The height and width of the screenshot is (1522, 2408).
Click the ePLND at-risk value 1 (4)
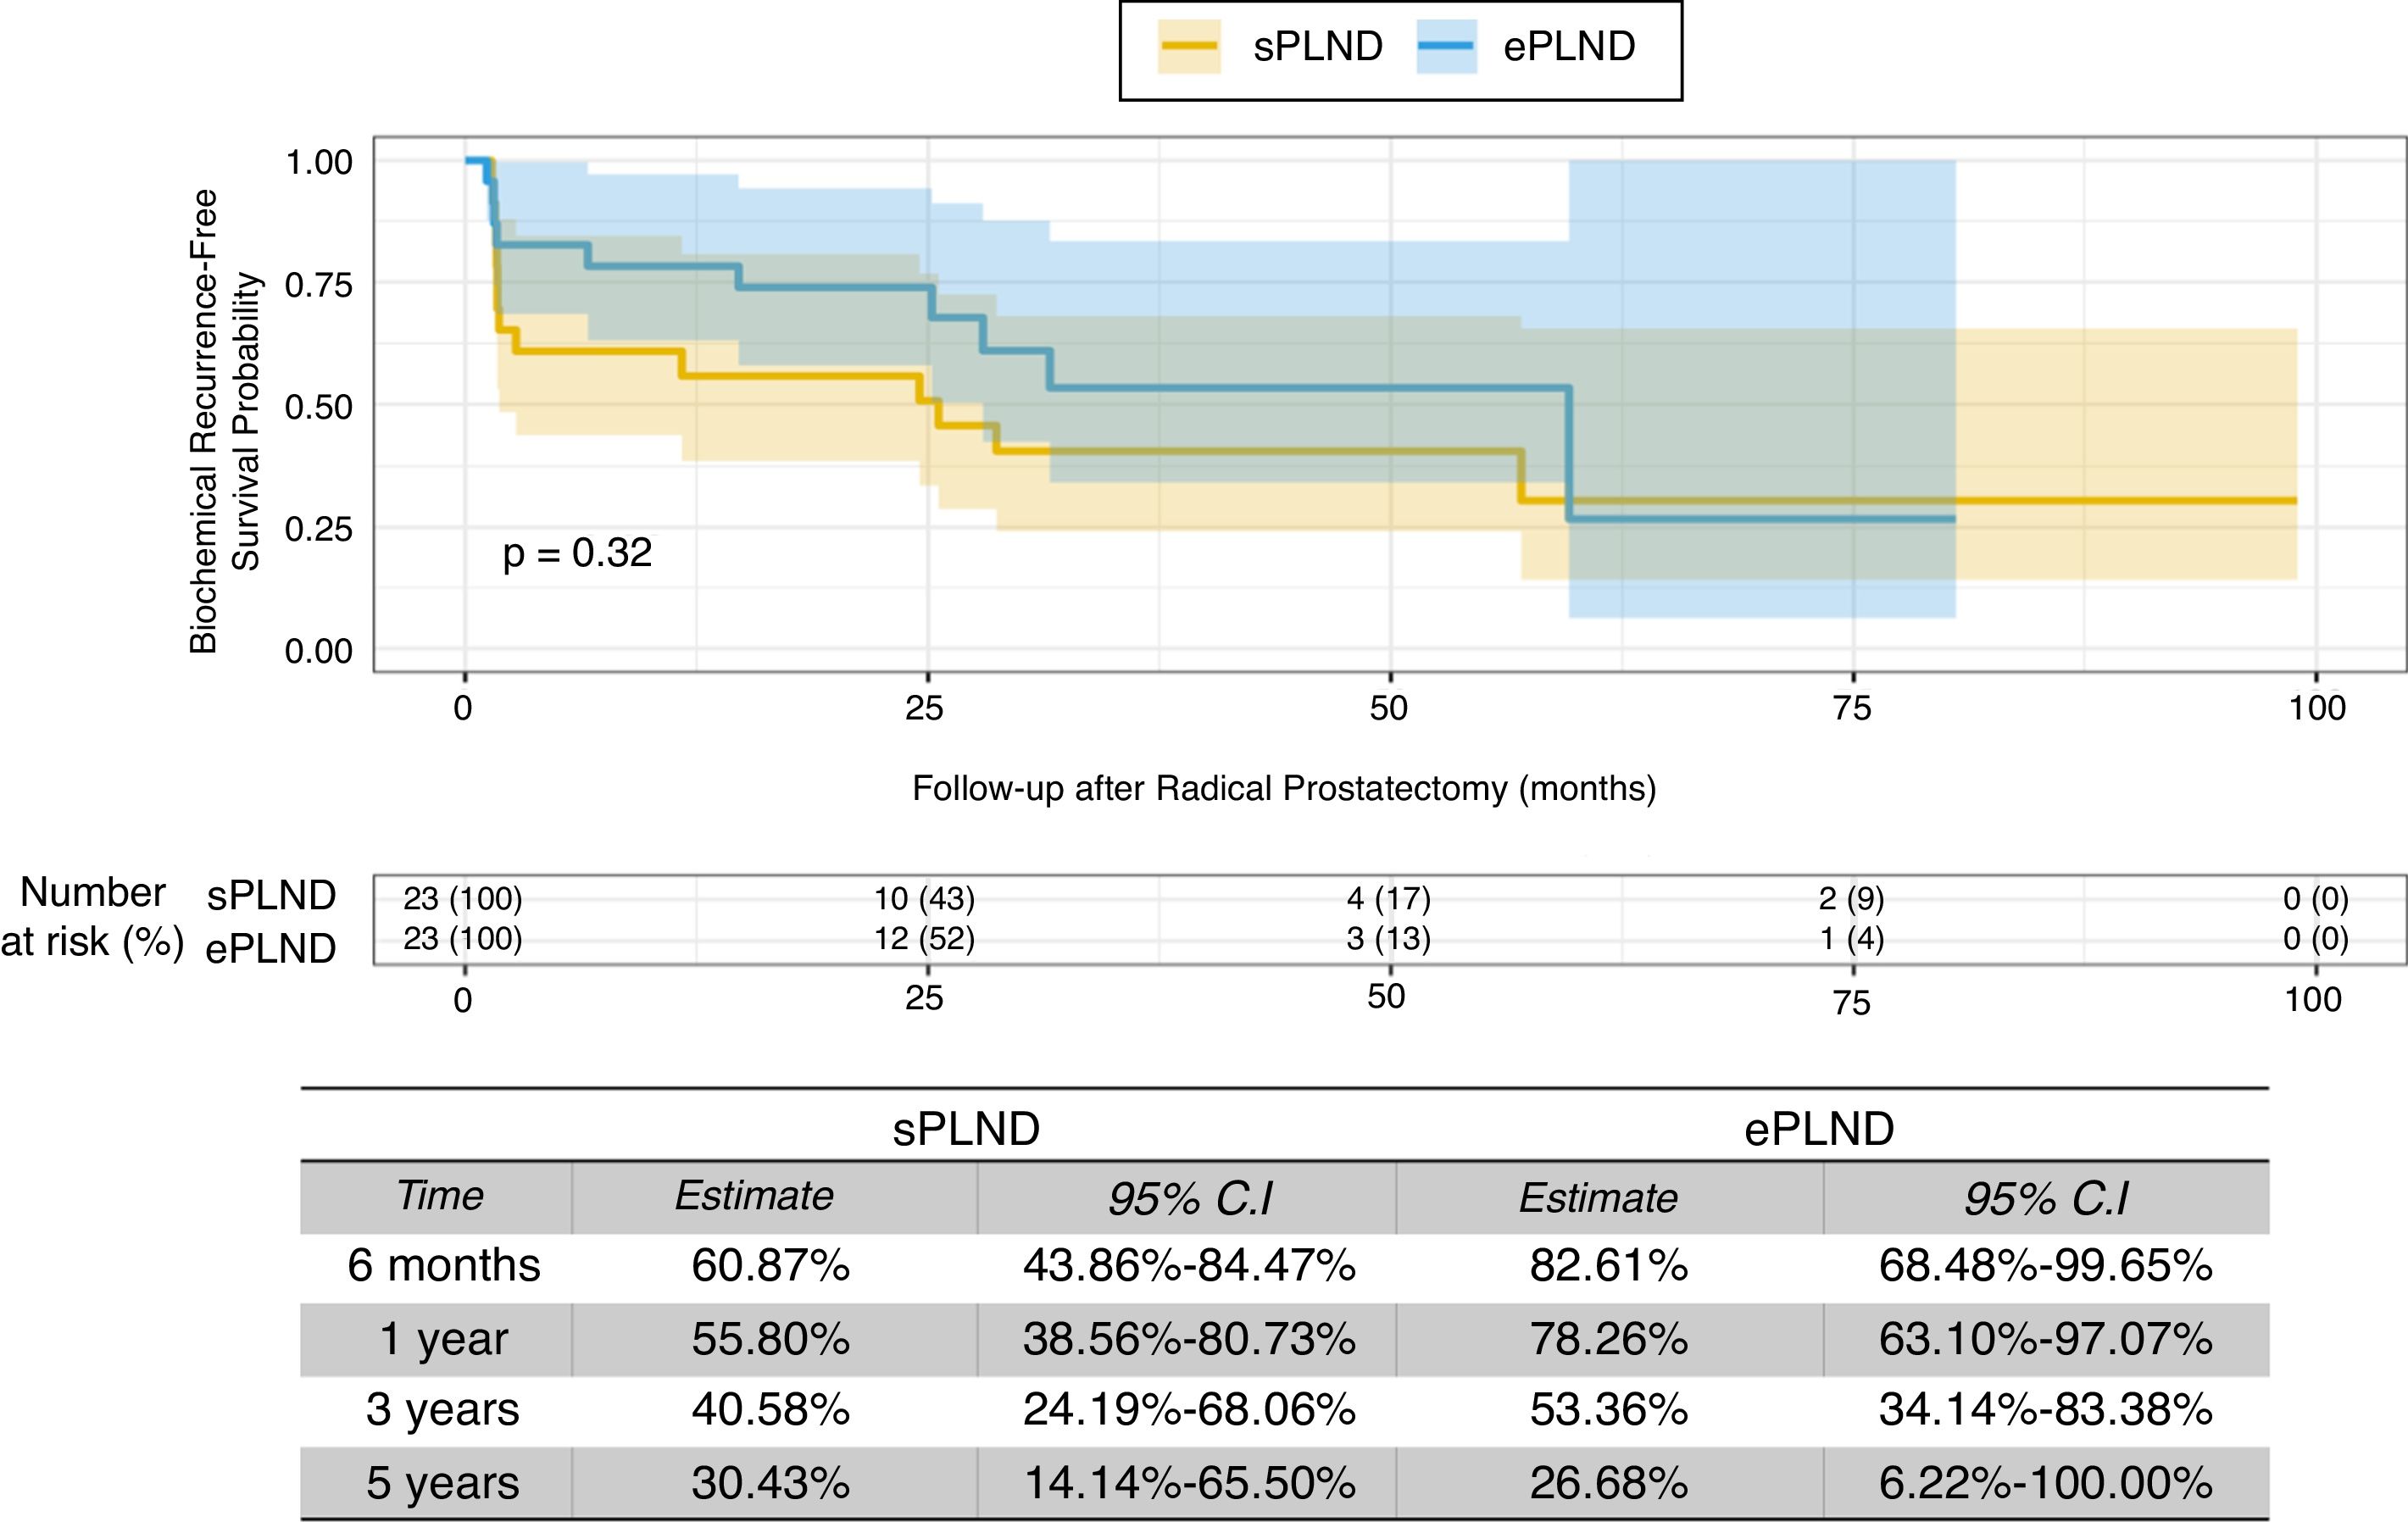tap(1851, 939)
